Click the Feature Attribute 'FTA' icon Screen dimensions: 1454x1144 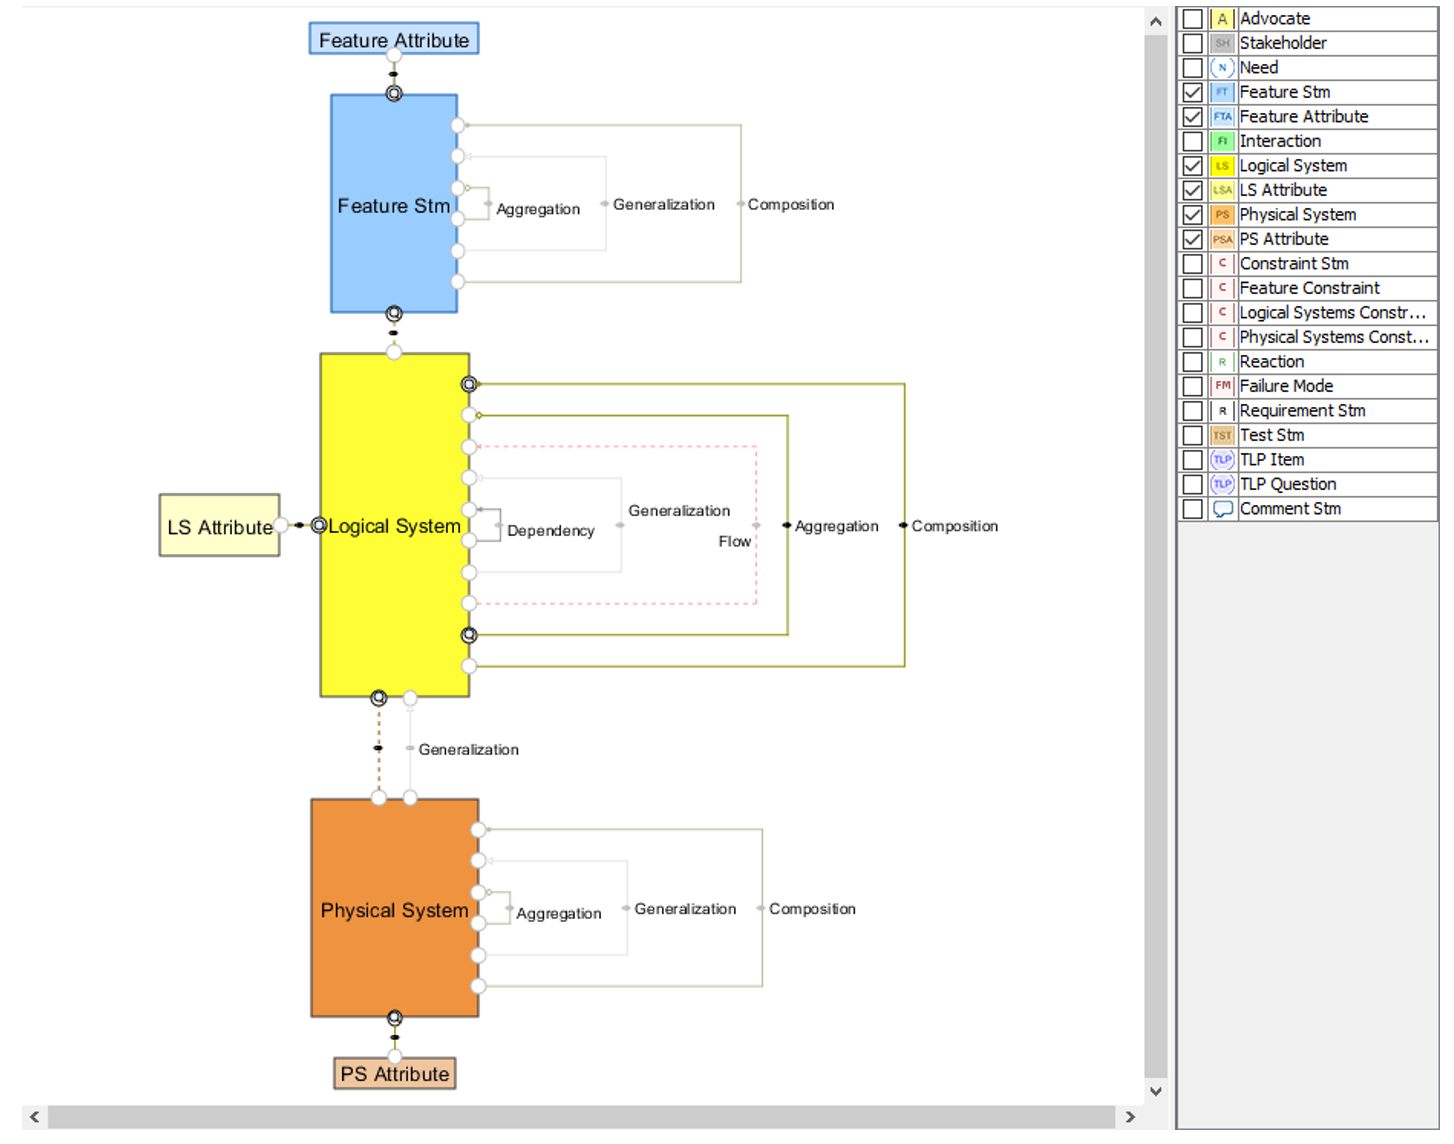1221,116
